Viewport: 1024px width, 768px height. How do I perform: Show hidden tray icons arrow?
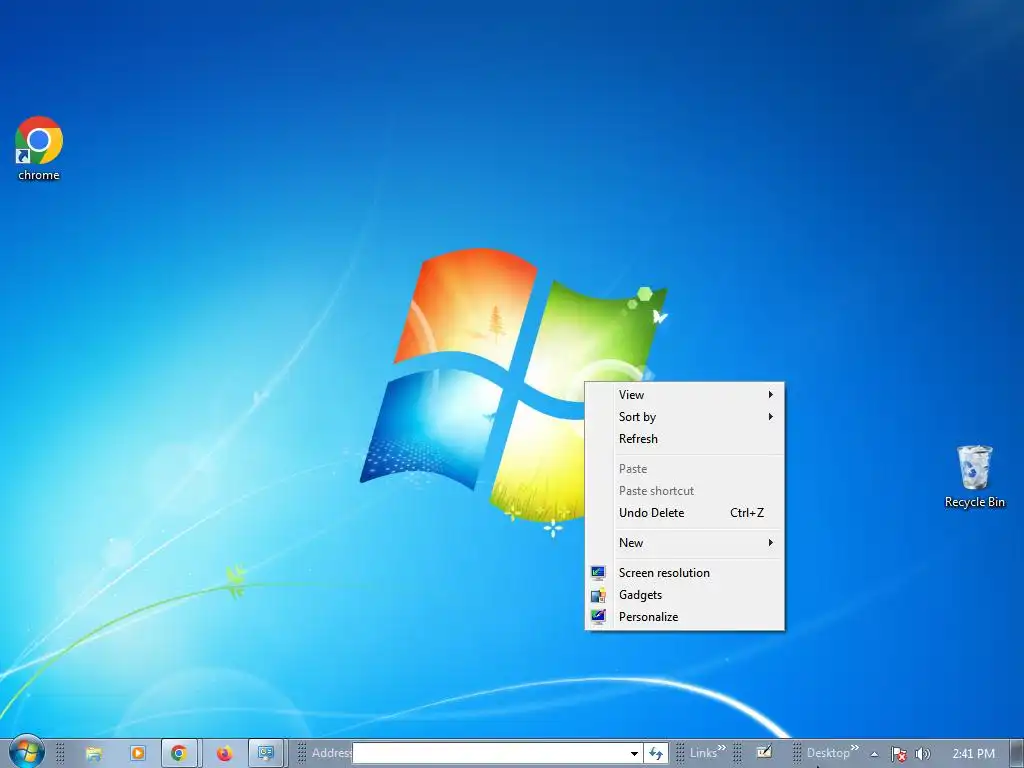point(874,754)
